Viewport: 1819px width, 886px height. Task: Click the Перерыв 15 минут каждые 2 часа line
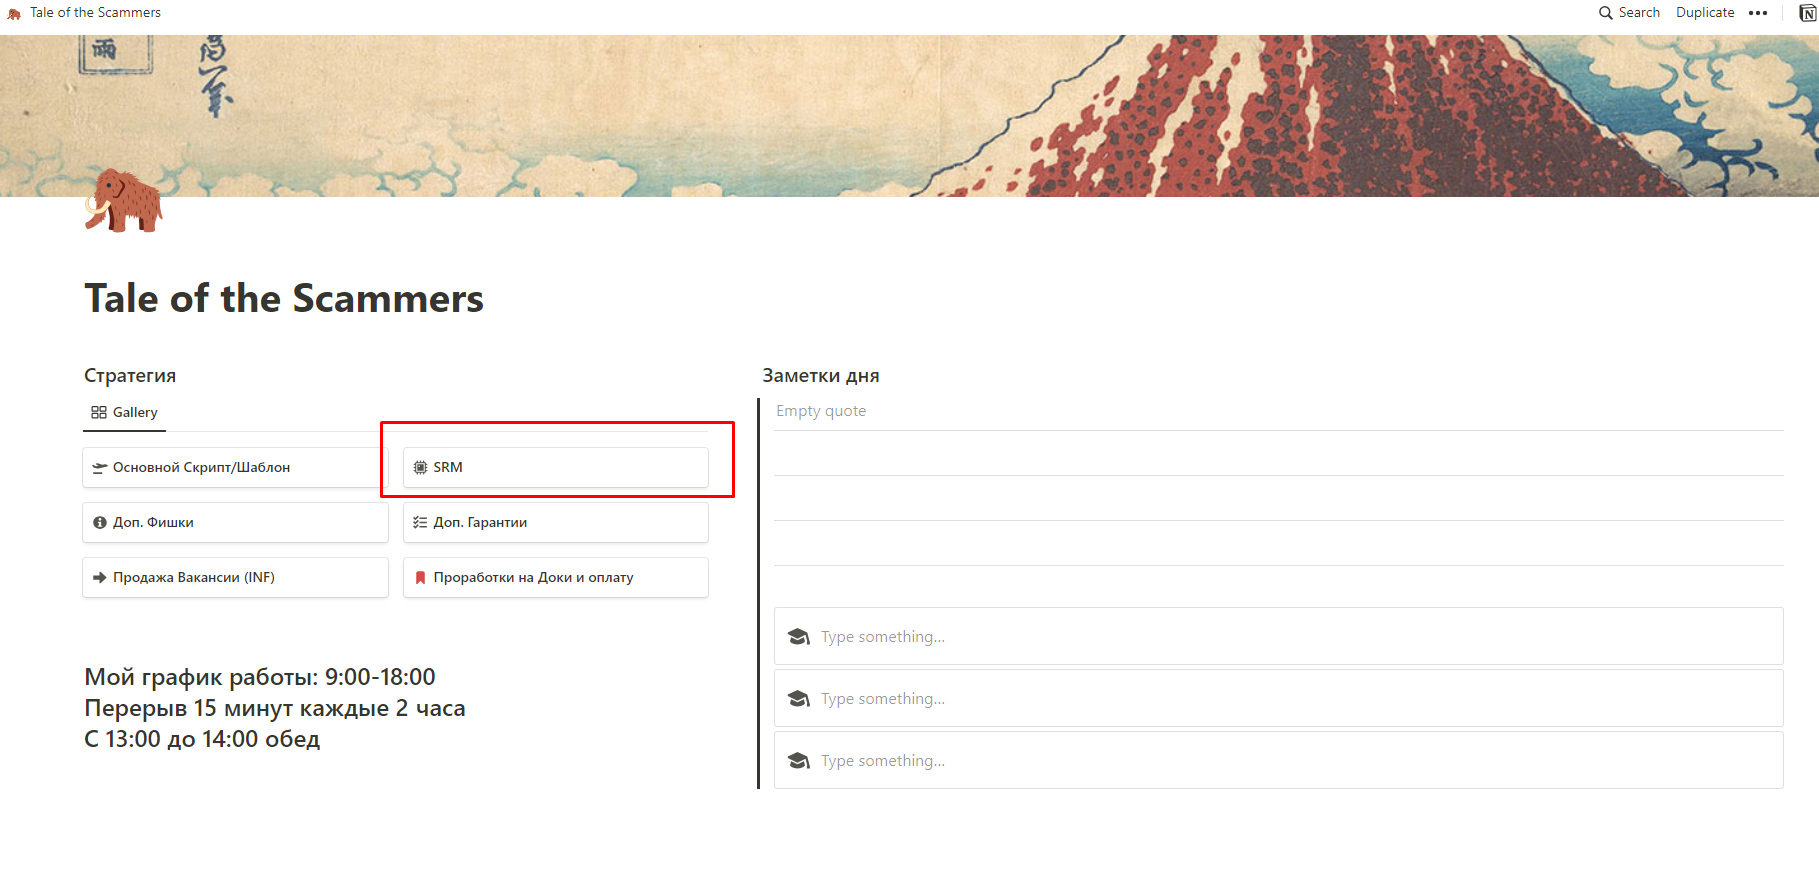click(x=275, y=708)
